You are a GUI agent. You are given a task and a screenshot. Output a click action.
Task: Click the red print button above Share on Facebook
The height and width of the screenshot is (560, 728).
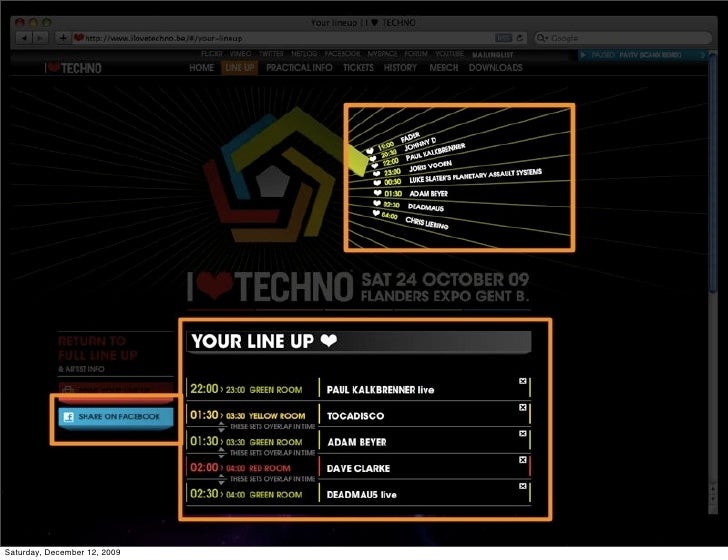(116, 391)
